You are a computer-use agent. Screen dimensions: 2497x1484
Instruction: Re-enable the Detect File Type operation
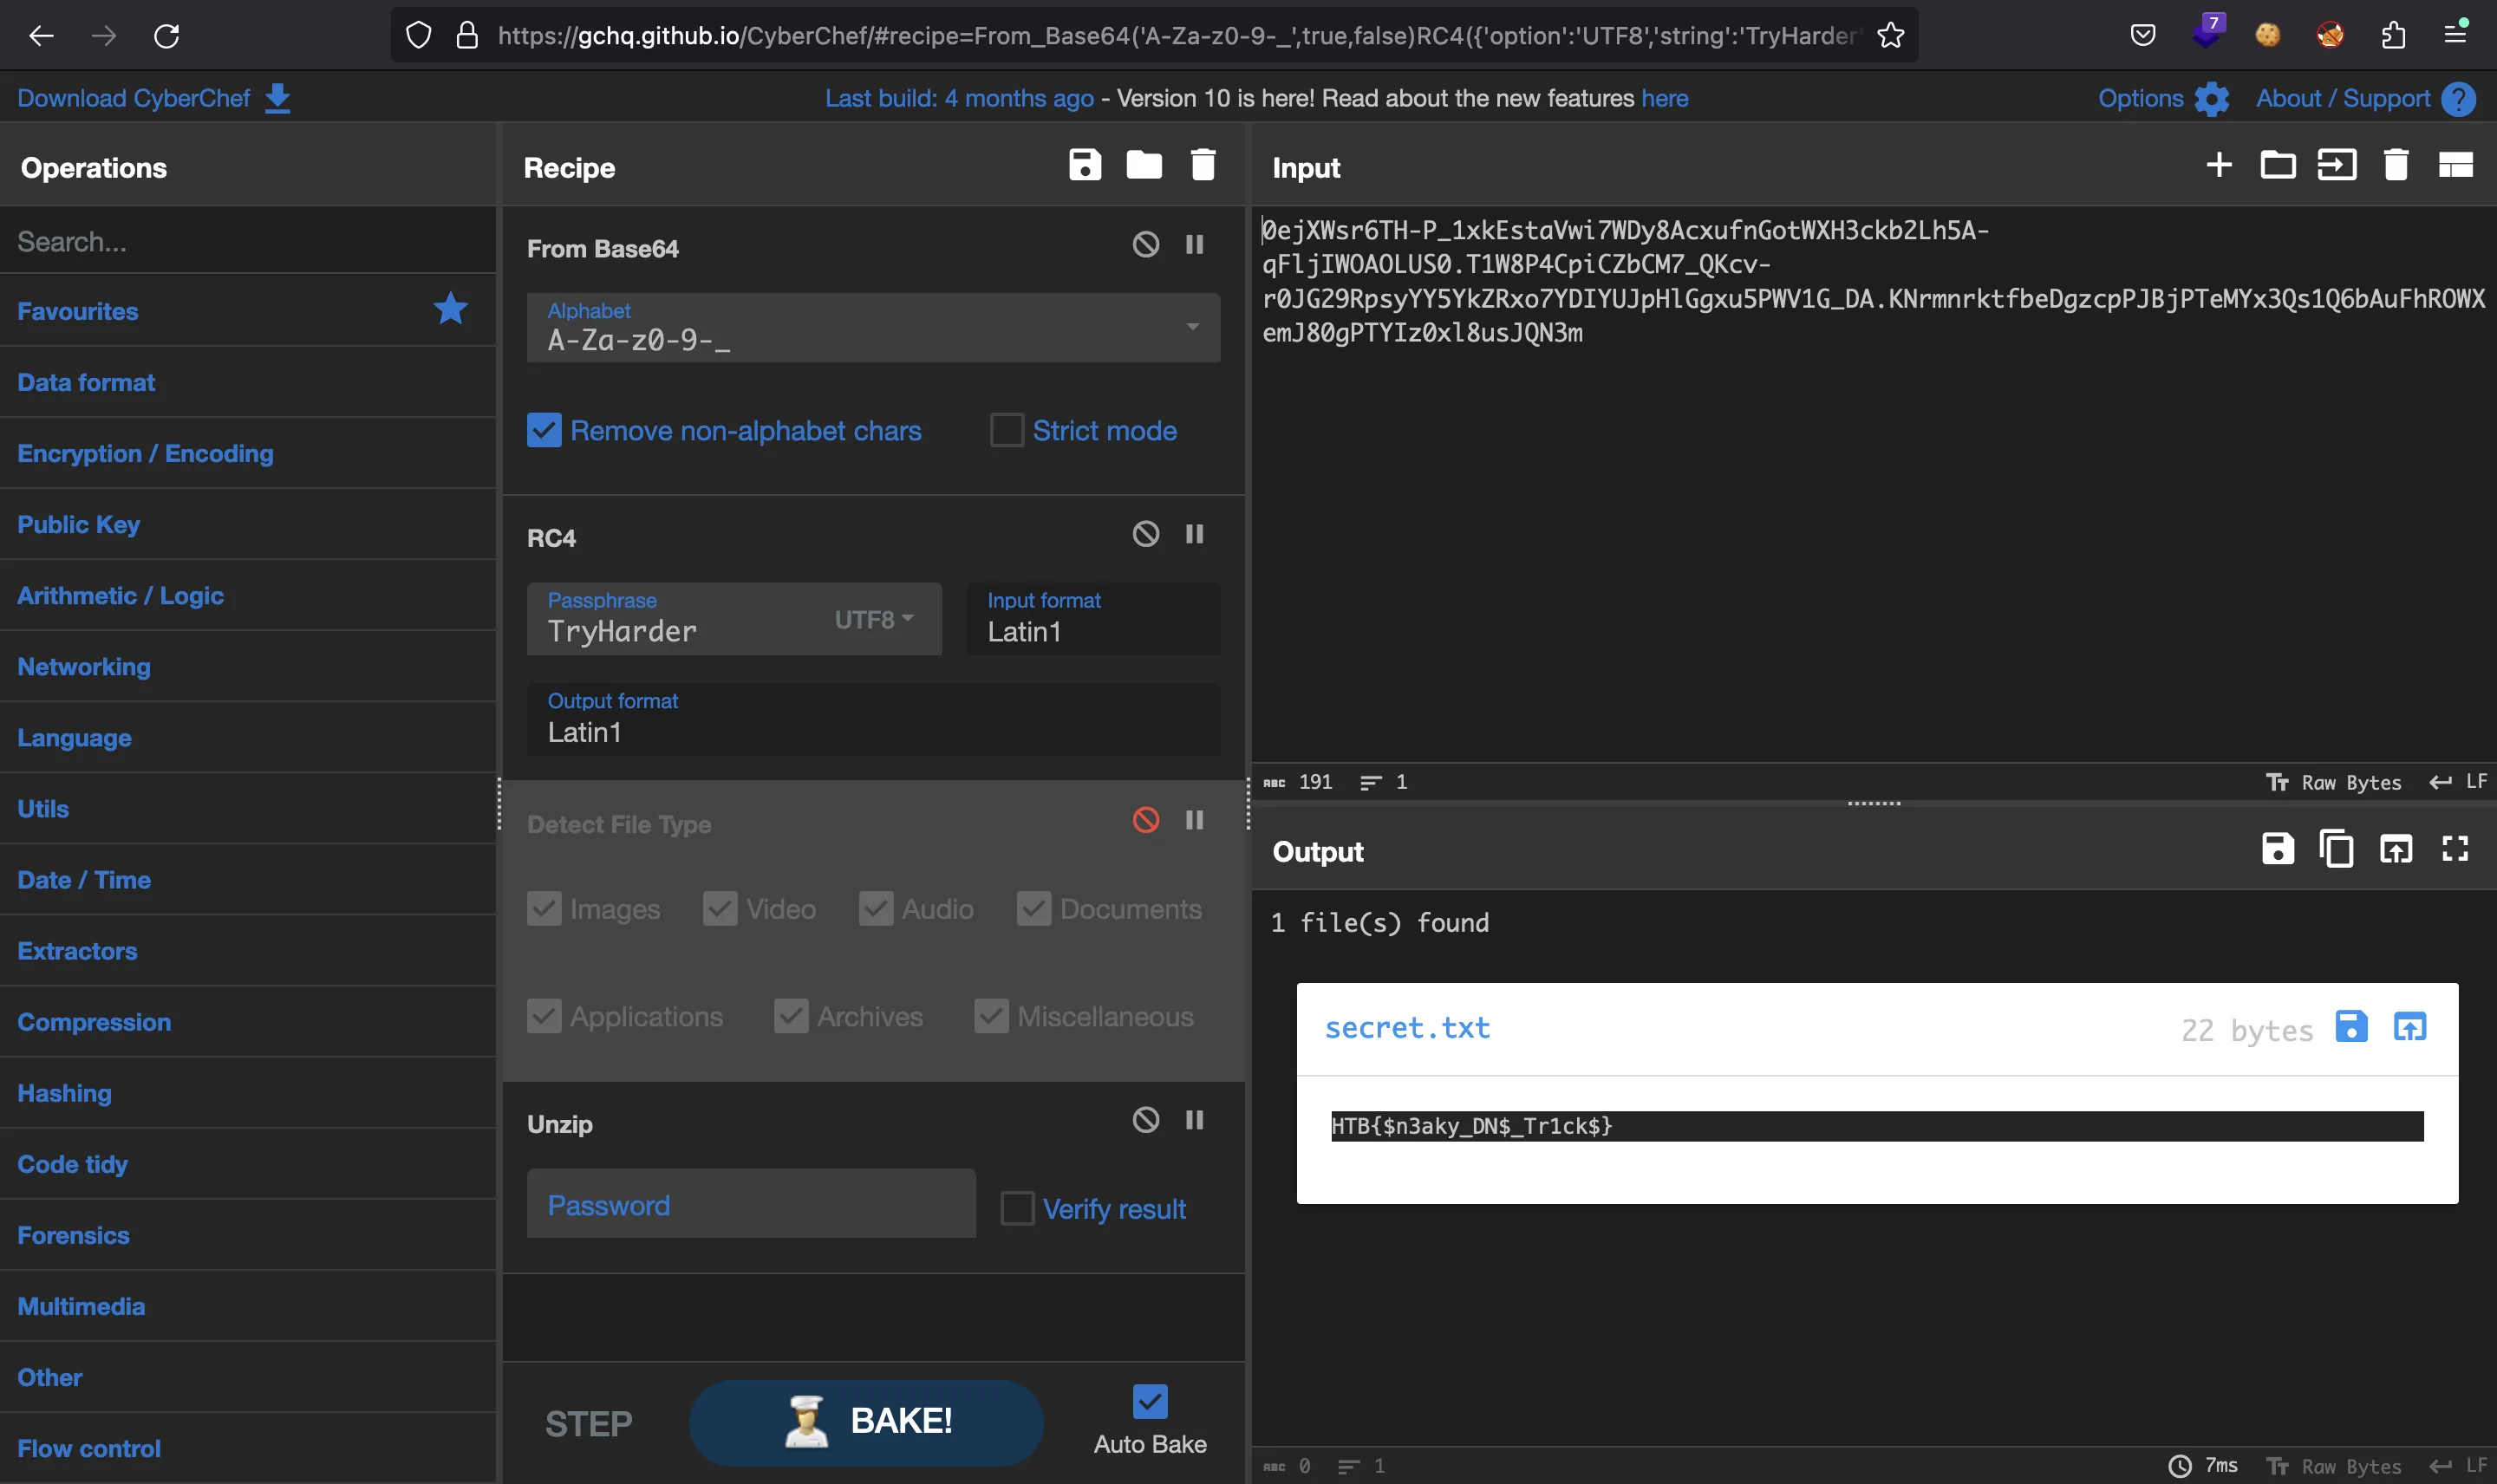coord(1146,820)
